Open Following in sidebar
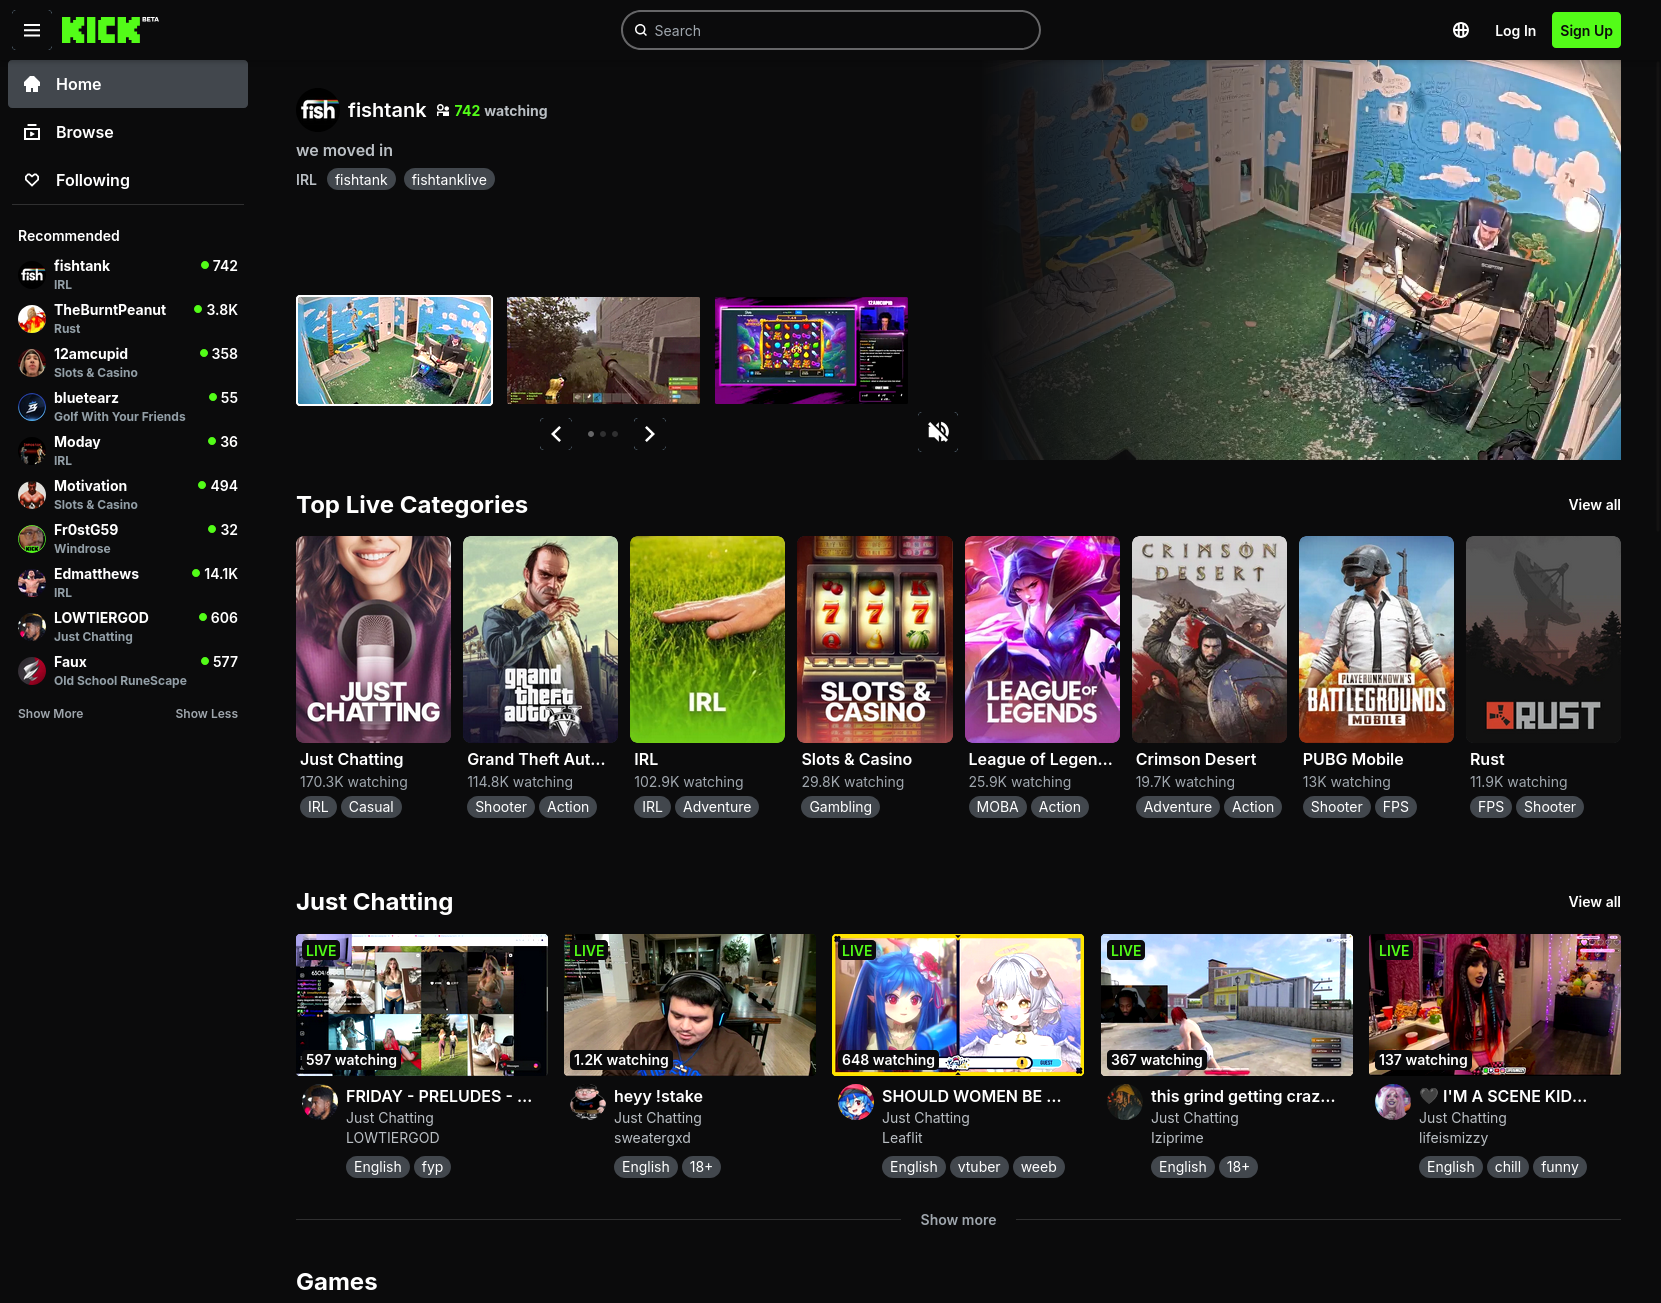 point(128,180)
